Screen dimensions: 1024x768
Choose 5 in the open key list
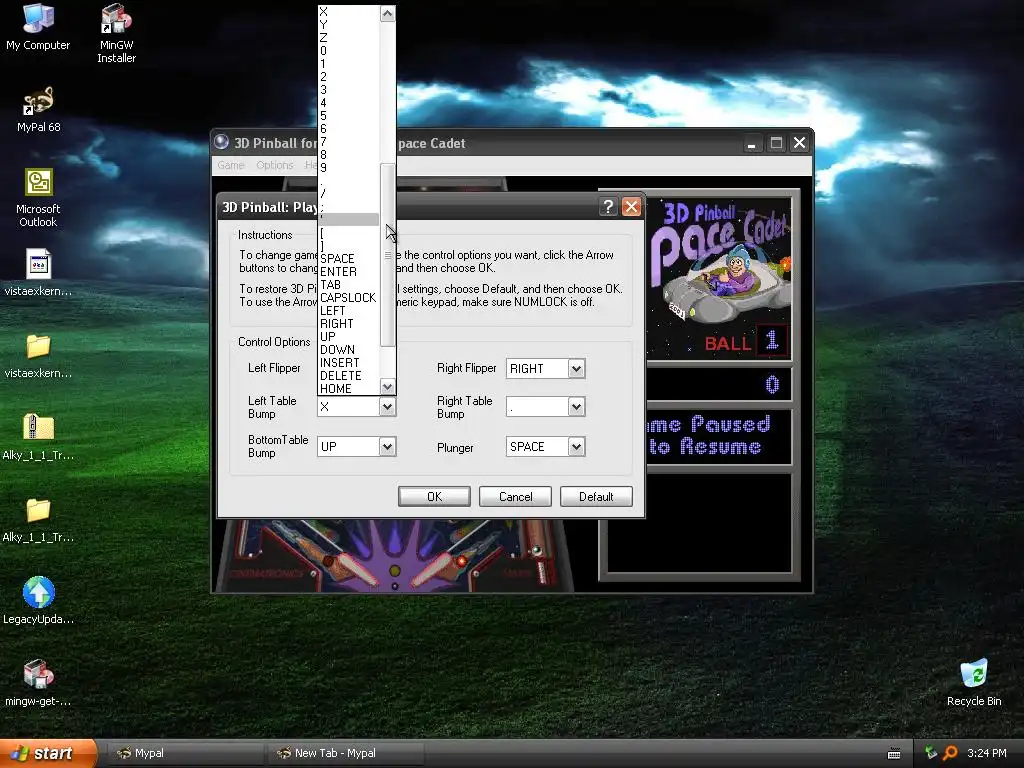[349, 116]
